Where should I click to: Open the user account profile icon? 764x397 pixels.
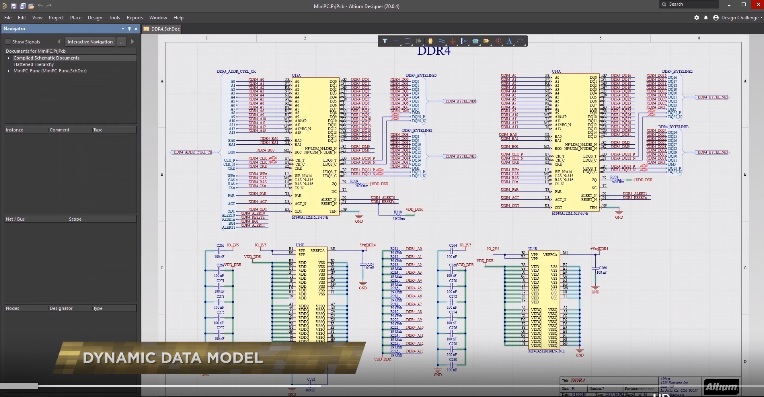pos(716,18)
